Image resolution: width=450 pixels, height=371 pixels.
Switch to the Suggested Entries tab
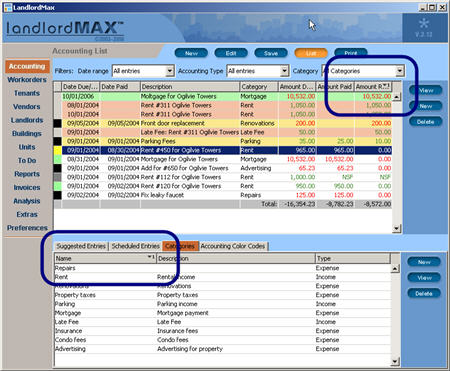(81, 246)
